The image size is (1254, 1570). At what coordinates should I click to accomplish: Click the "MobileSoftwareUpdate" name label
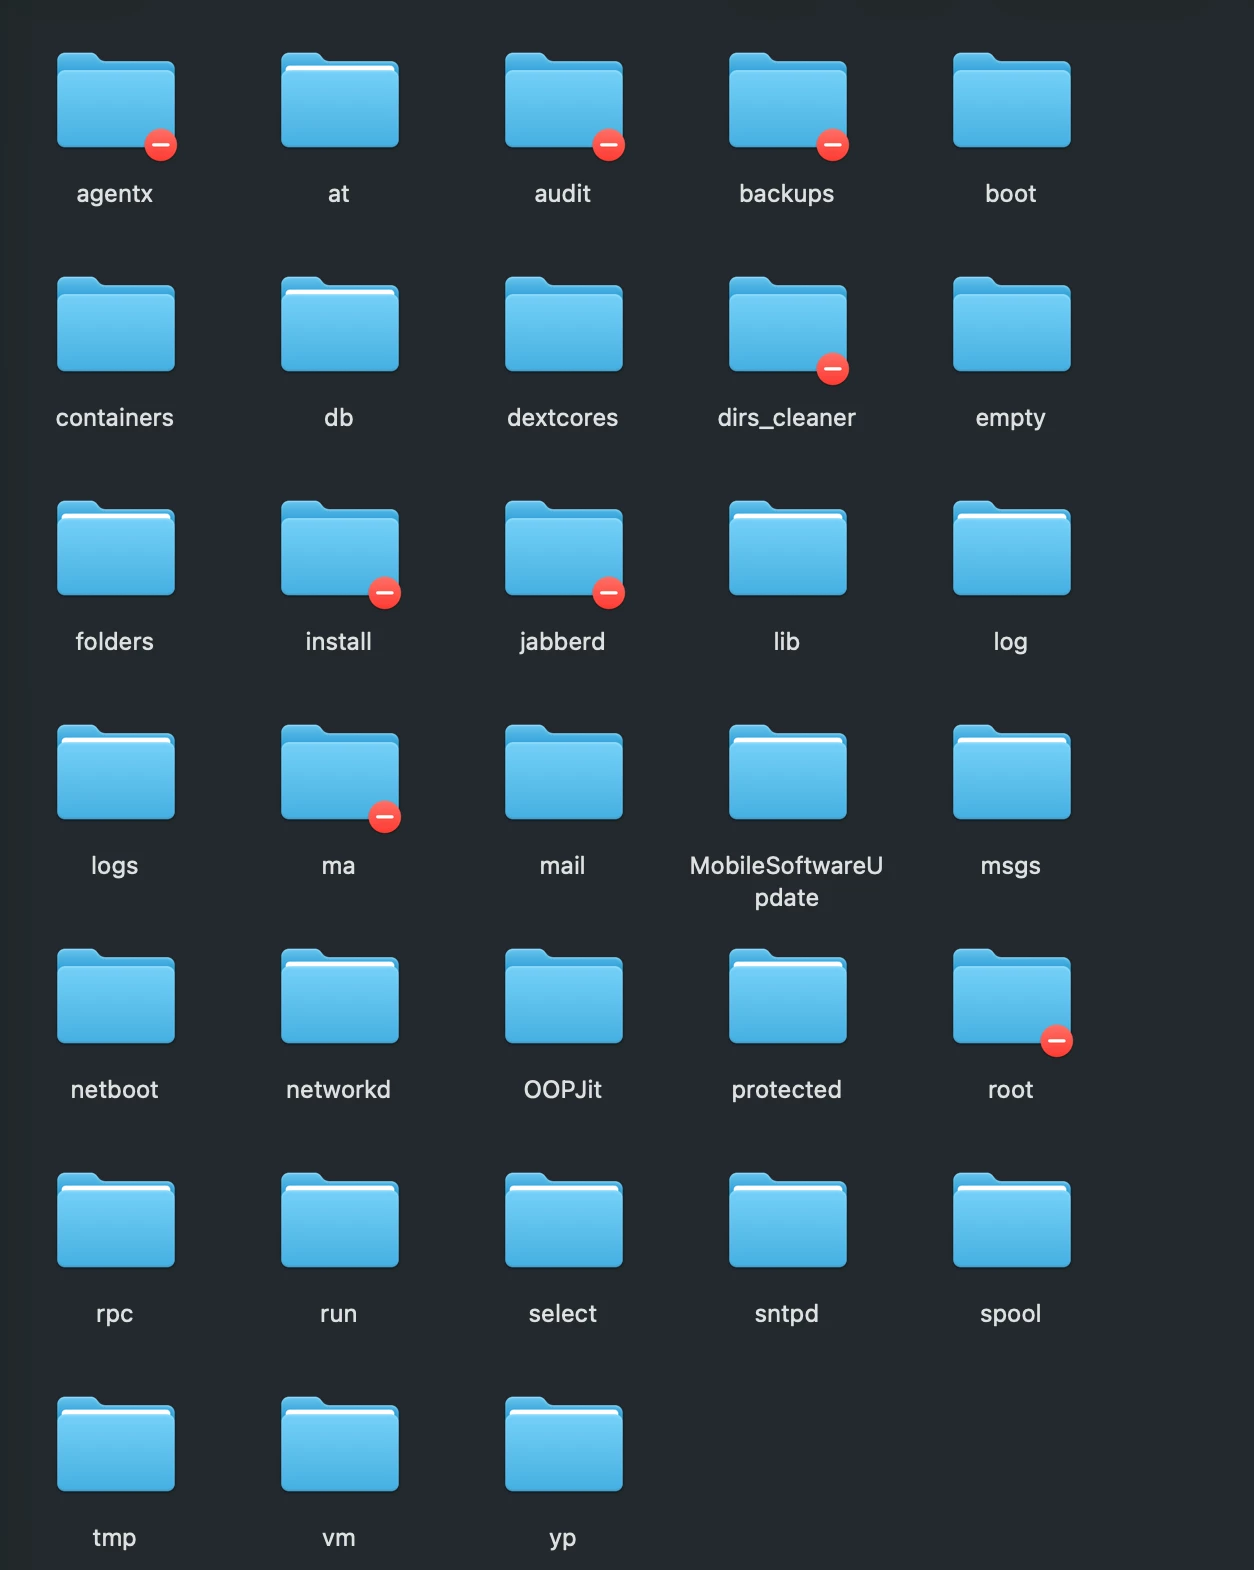[x=787, y=881]
